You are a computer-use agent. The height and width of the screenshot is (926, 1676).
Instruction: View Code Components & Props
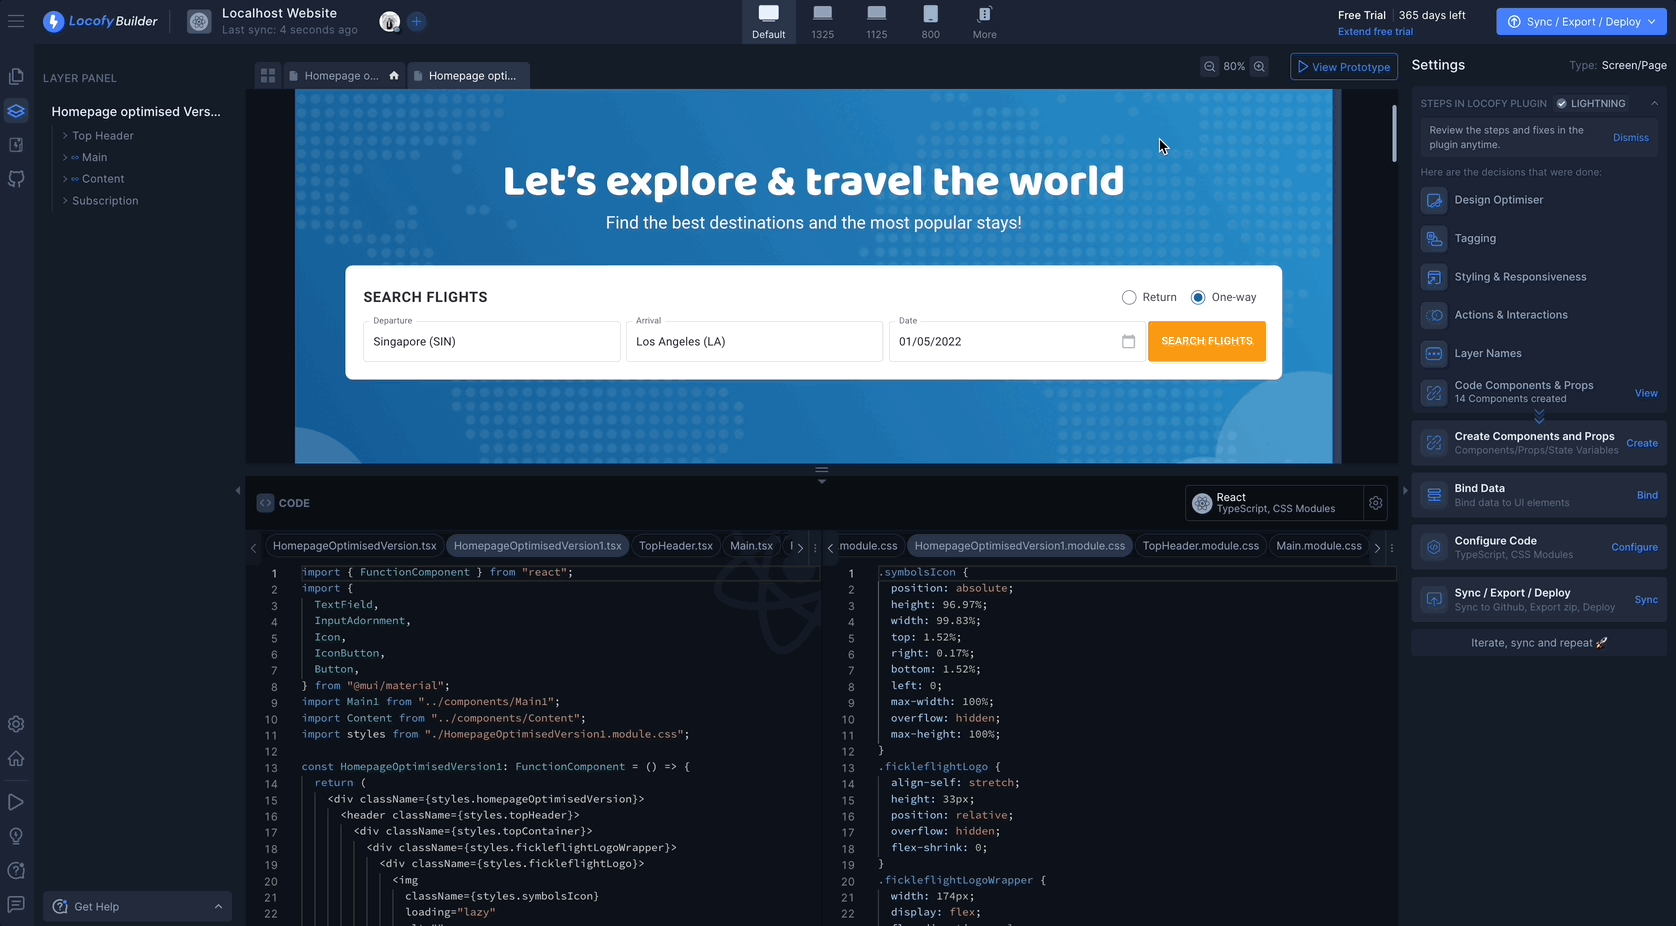click(x=1646, y=393)
